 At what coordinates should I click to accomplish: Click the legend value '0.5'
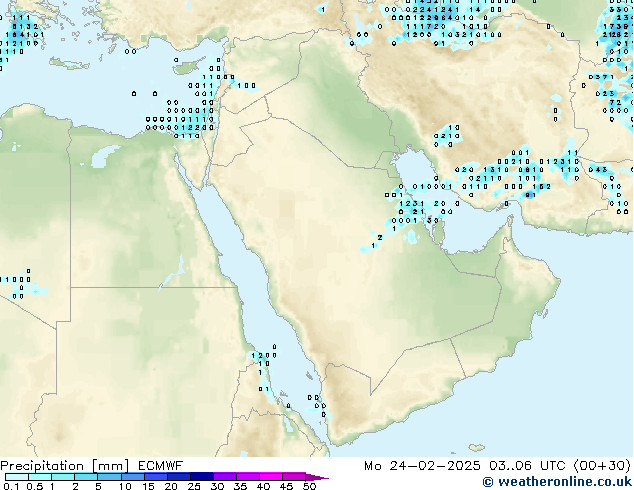click(x=35, y=486)
